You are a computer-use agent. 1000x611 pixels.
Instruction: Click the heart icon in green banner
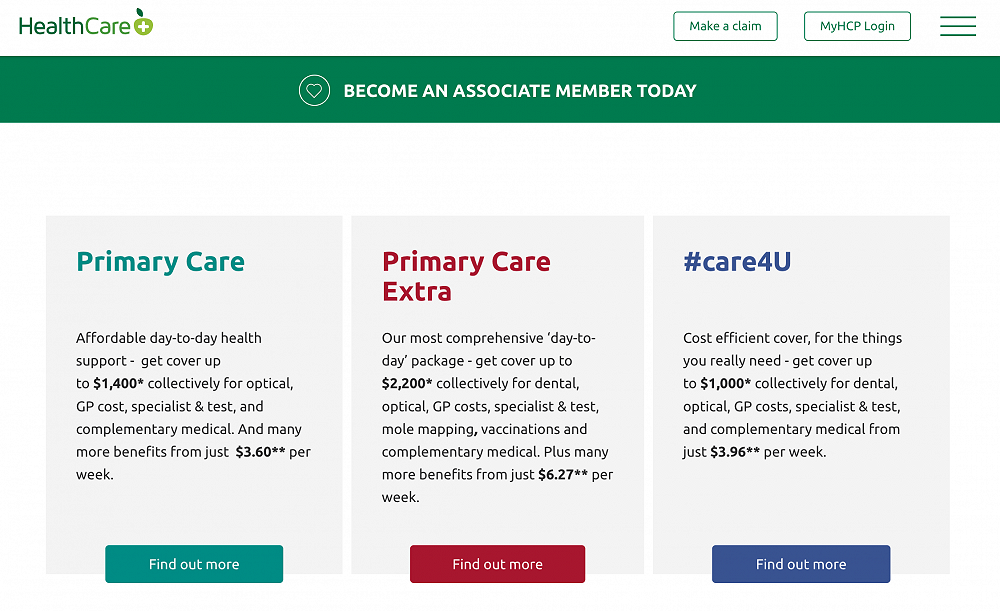tap(314, 90)
